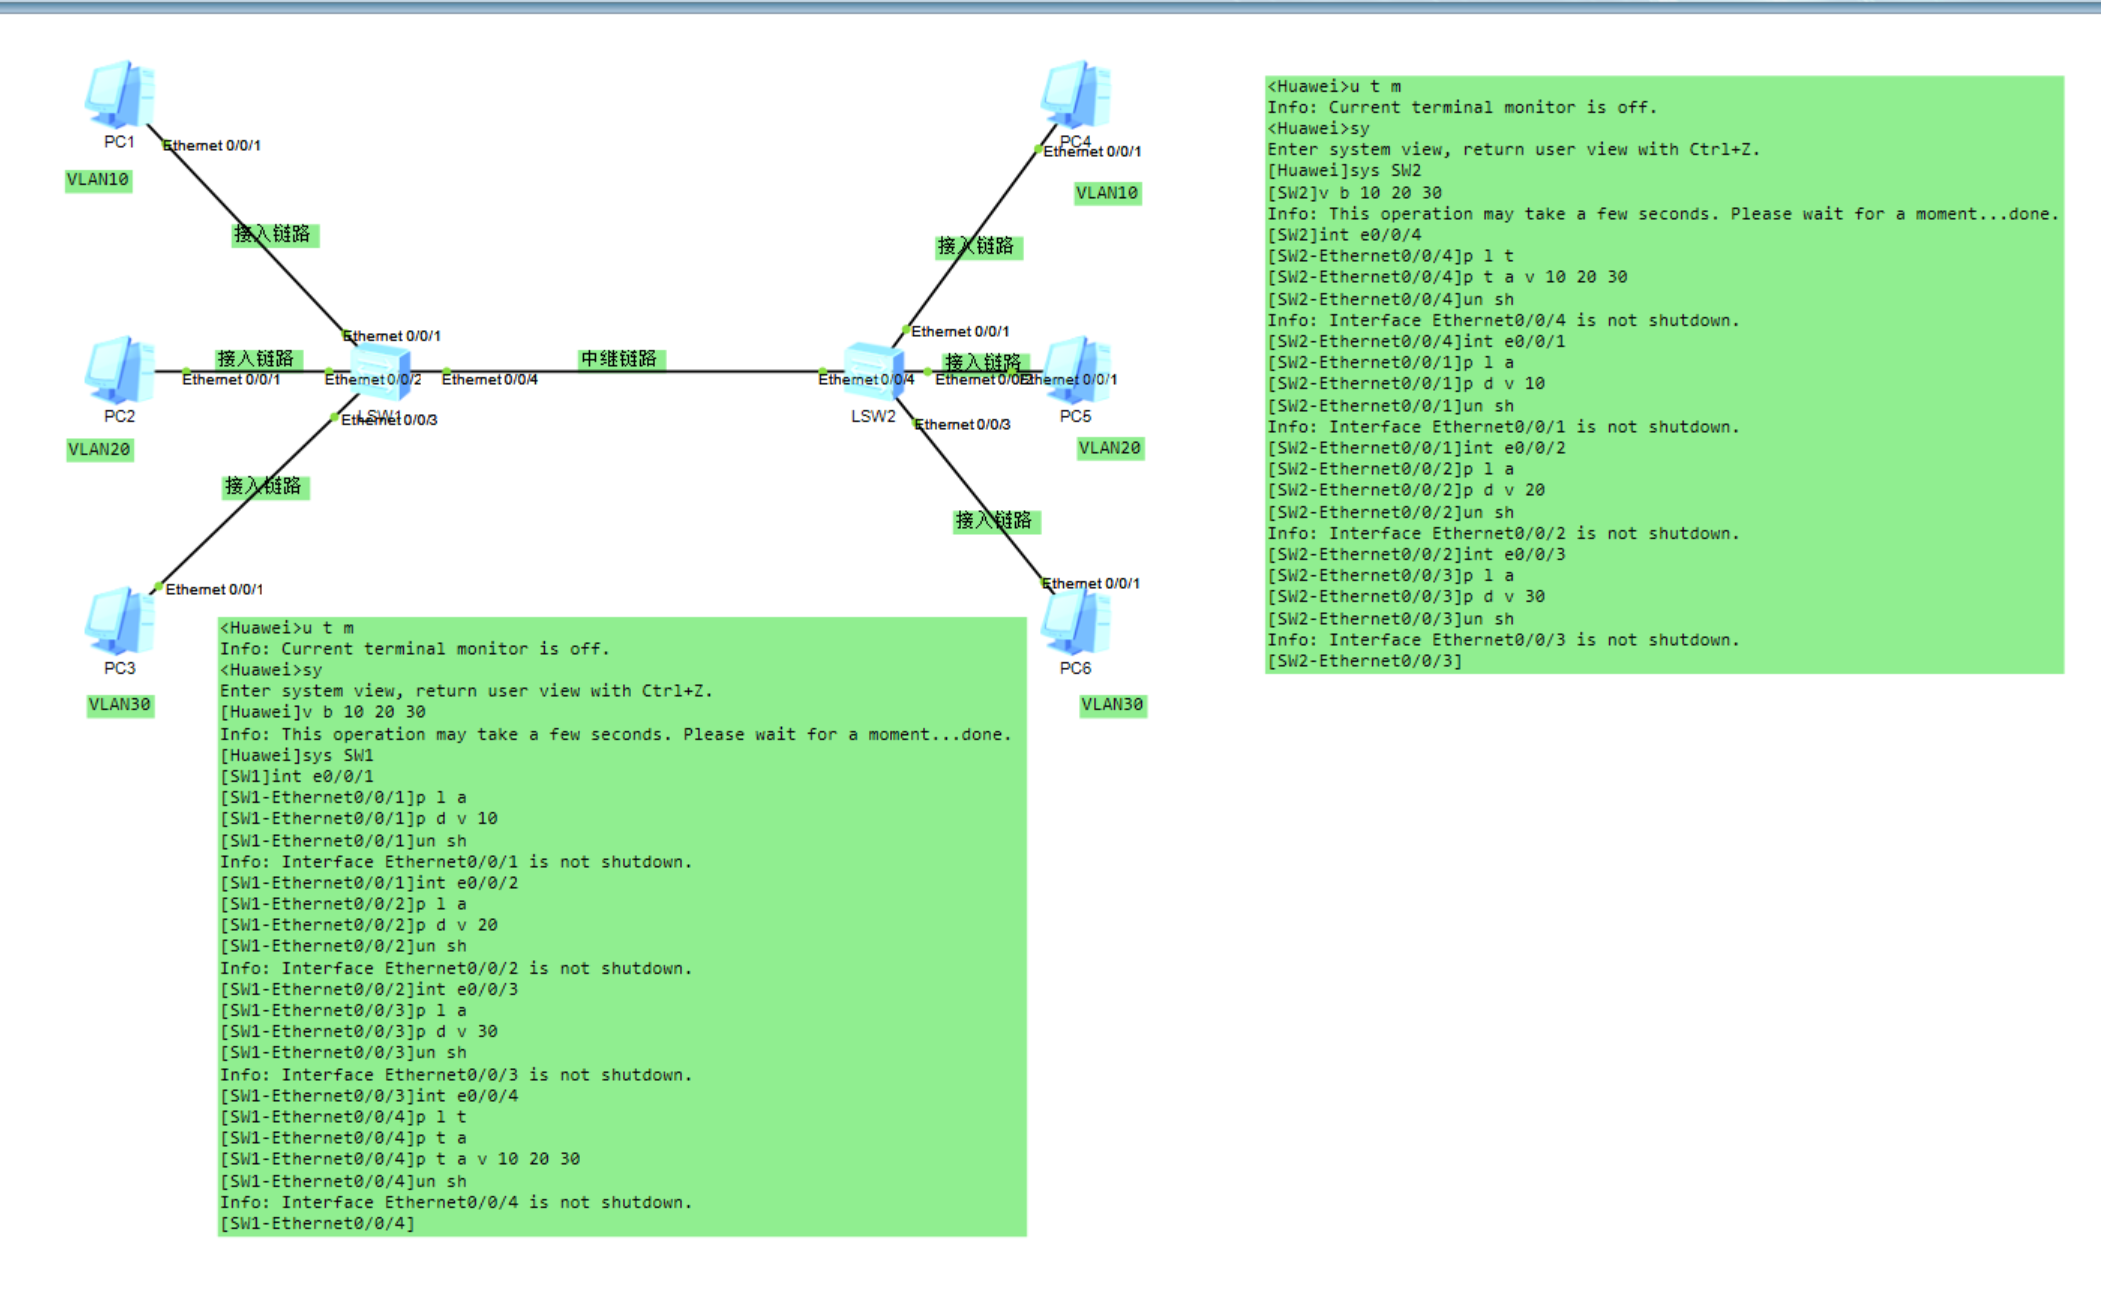Click '[SW1-Ethernet0/0/4]p t a v 10 20 30' line
This screenshot has height=1289, width=2101.
tap(400, 1160)
